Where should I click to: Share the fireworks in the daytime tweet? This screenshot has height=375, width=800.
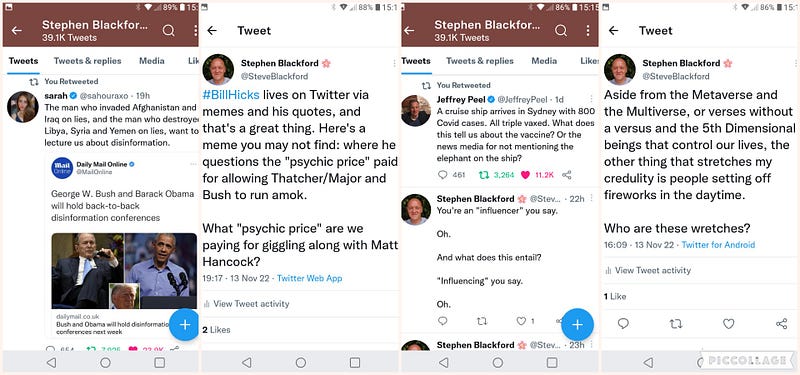781,323
